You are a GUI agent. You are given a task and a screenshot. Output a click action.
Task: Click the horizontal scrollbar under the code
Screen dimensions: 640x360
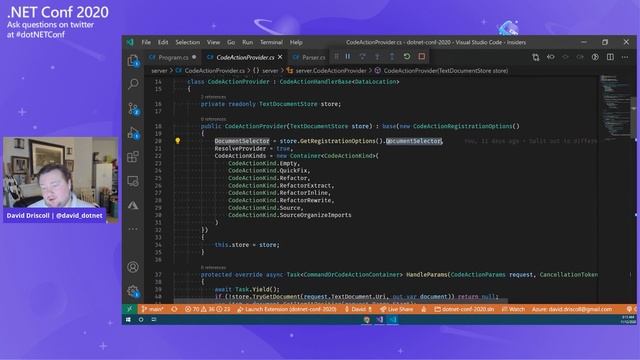tap(341, 301)
